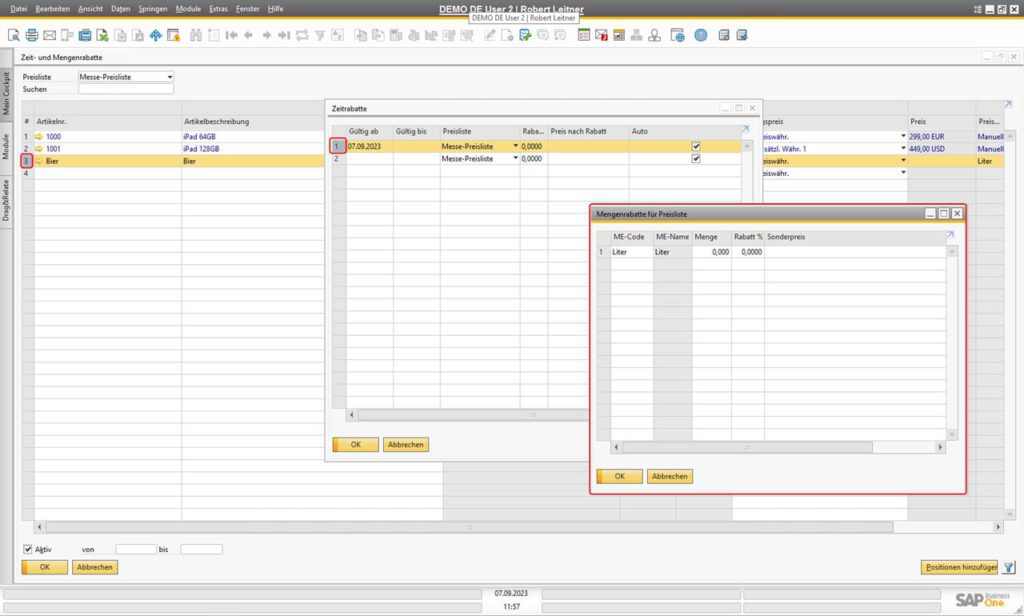Click OK in Mengenrabatte für Preisliste window
The image size is (1024, 616).
(x=619, y=476)
